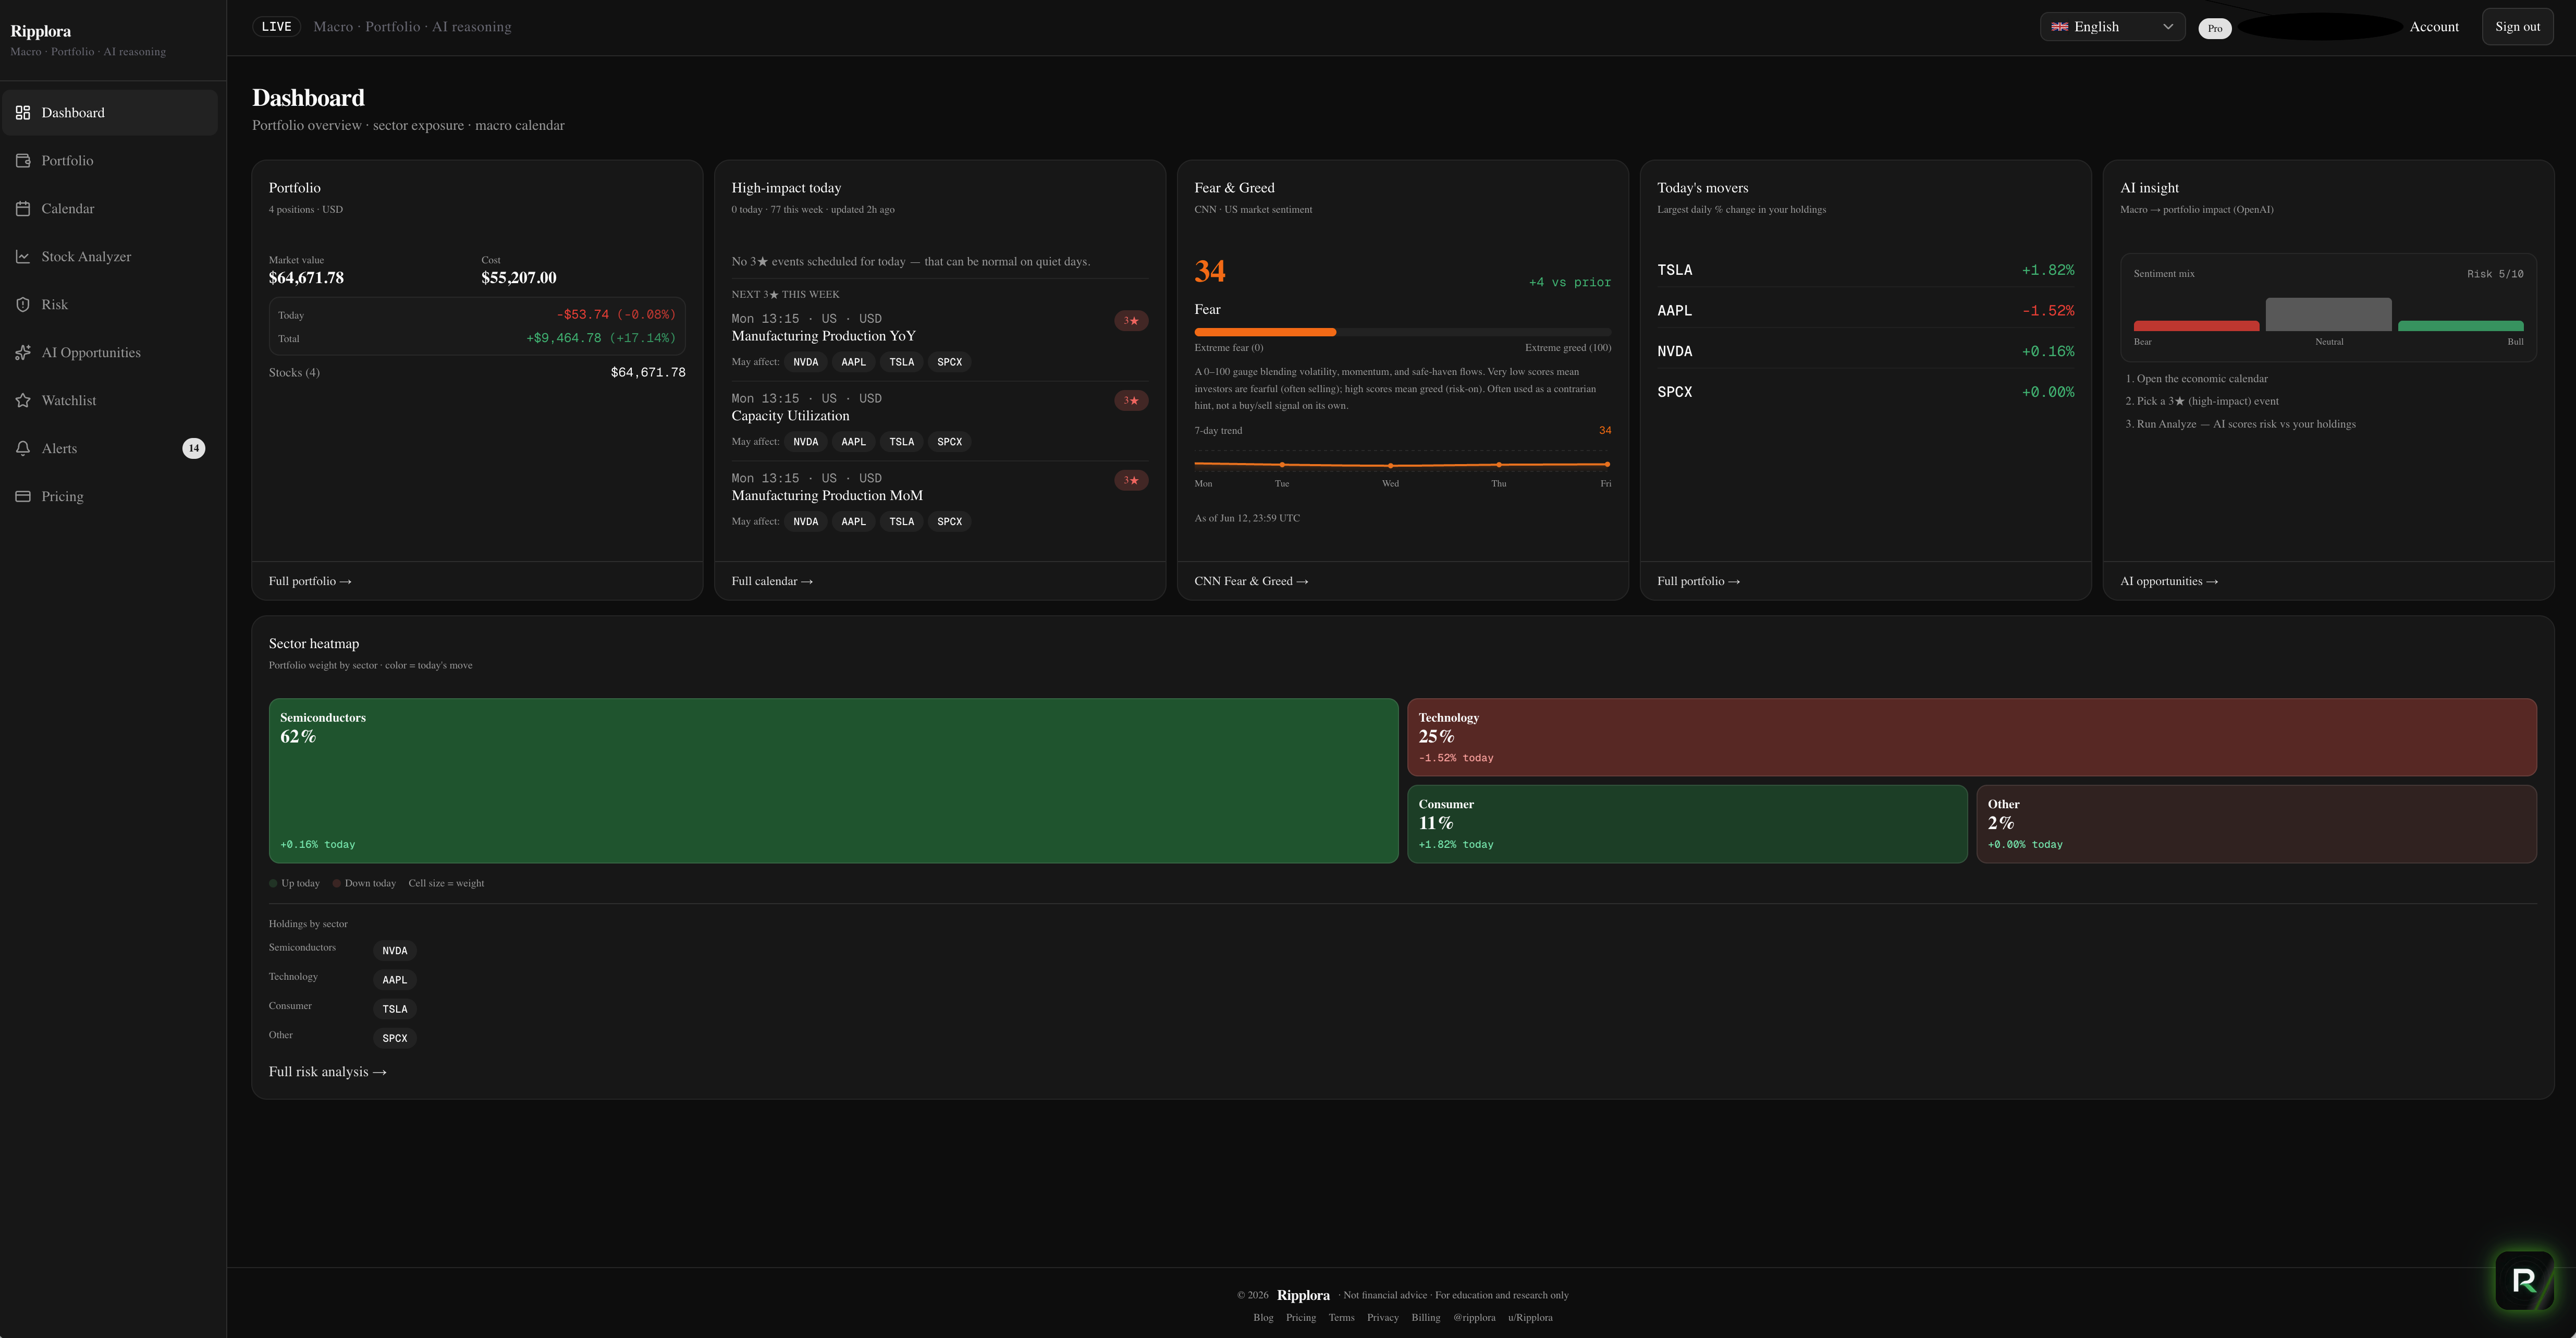Screen dimensions: 2576x1338
Task: Select the Other 2% heatmap cell
Action: point(2256,824)
